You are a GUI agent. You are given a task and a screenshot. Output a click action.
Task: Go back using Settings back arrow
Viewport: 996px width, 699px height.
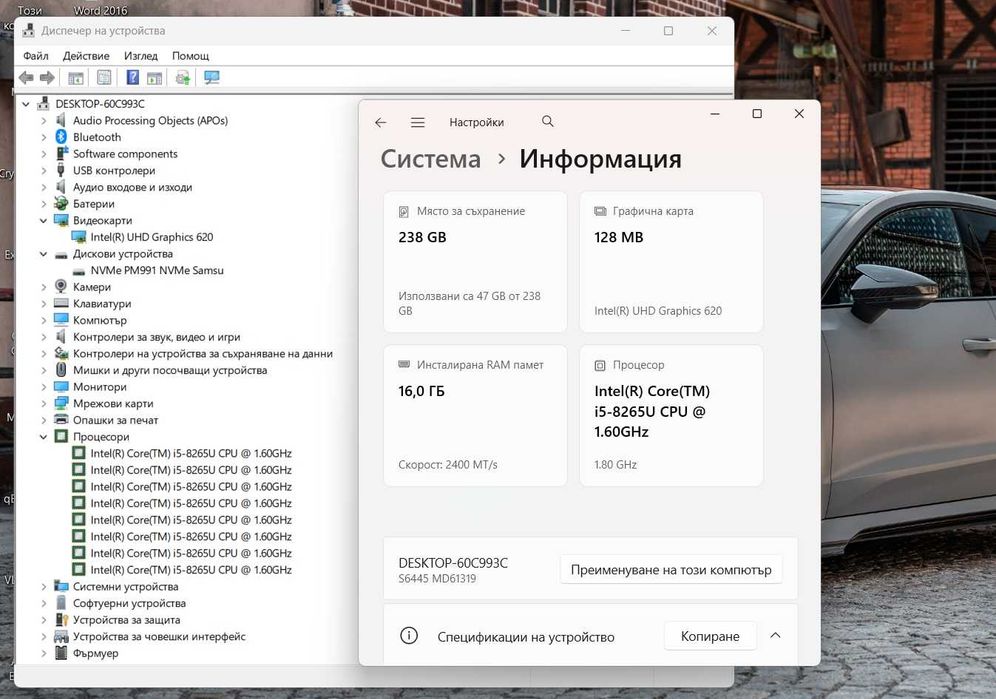[380, 122]
